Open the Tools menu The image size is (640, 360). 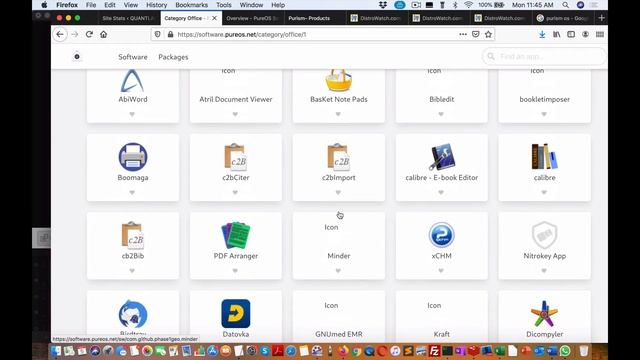224,5
